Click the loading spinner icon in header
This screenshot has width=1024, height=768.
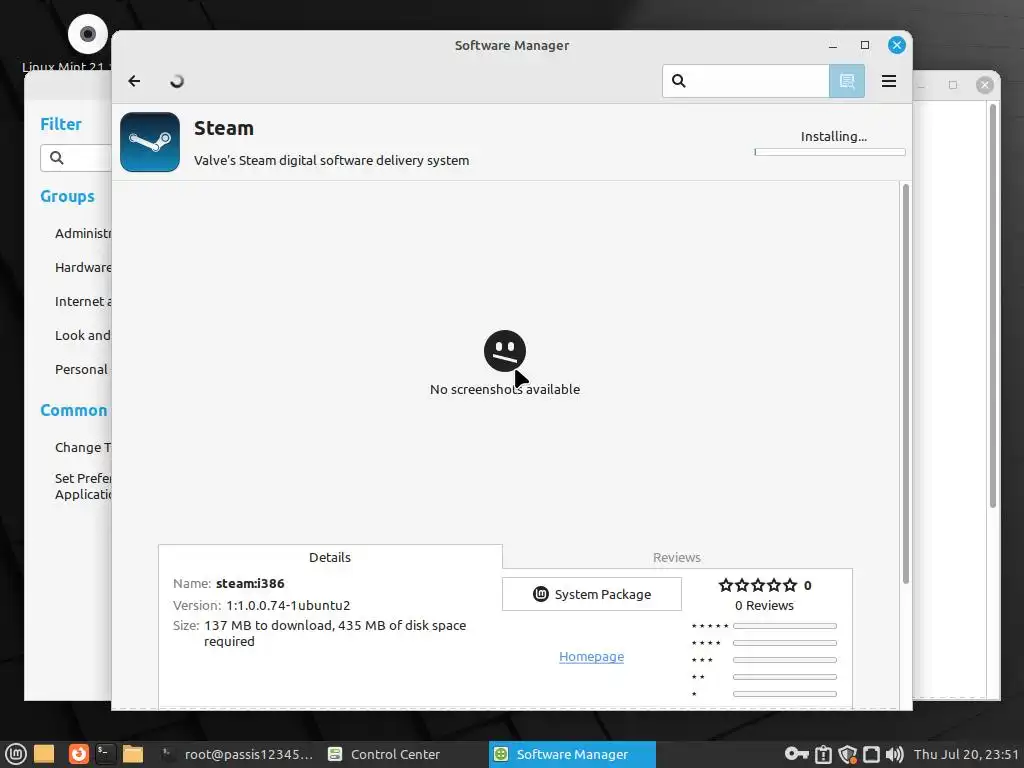pos(176,81)
